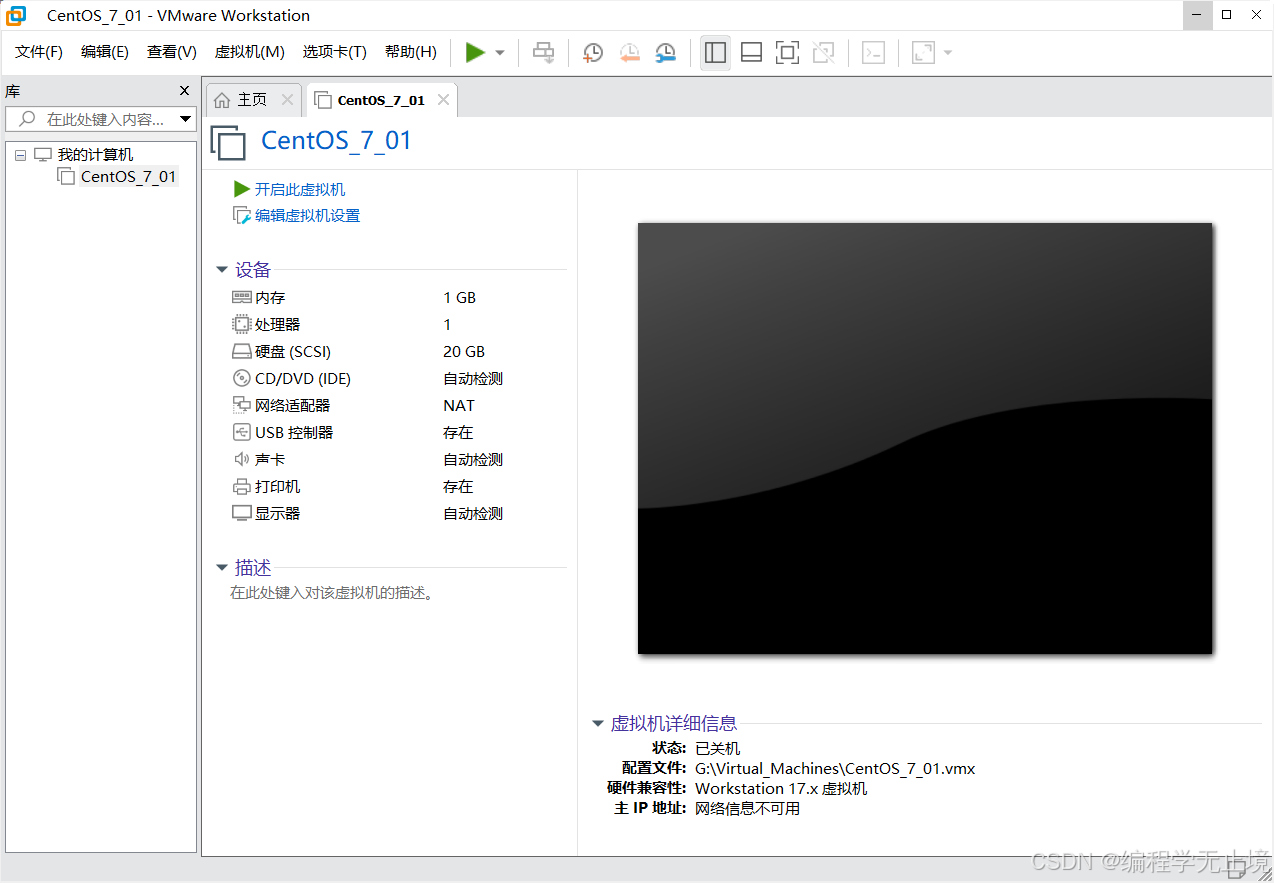Screen dimensions: 1274x883
Task: Collapse the 描述 section
Action: coord(222,568)
